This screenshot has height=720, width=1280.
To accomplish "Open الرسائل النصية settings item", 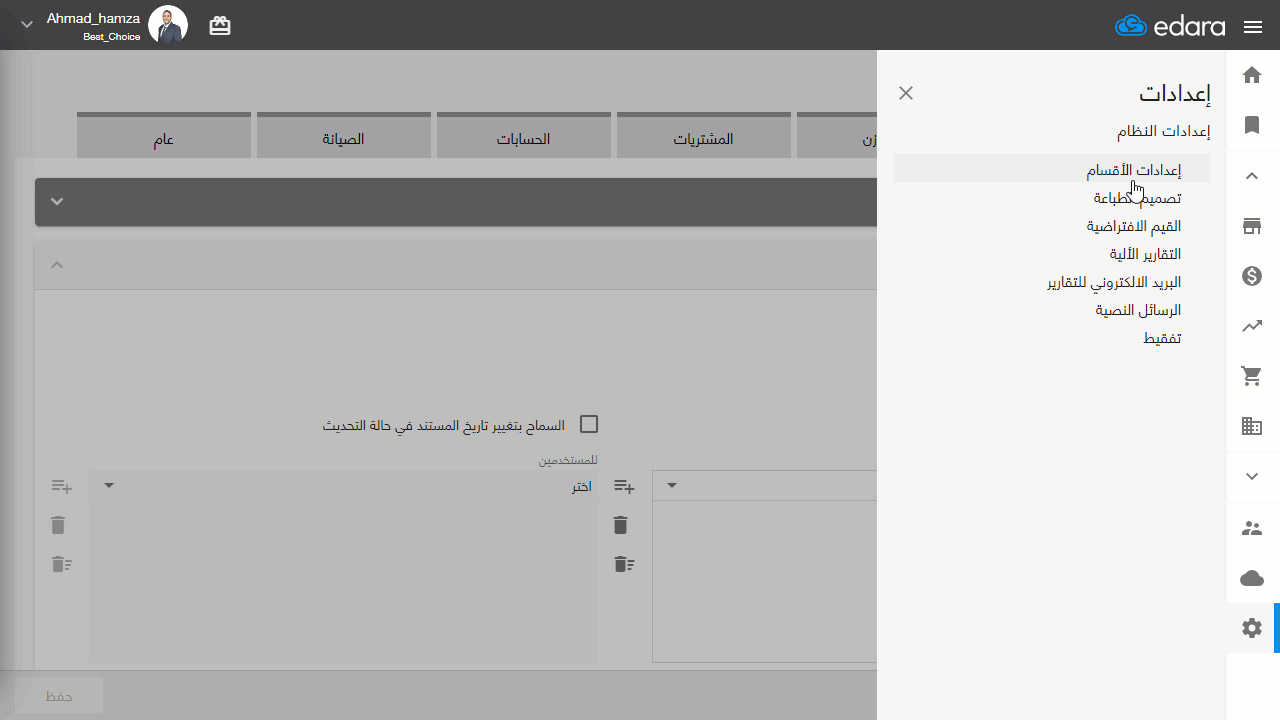I will pos(1138,310).
